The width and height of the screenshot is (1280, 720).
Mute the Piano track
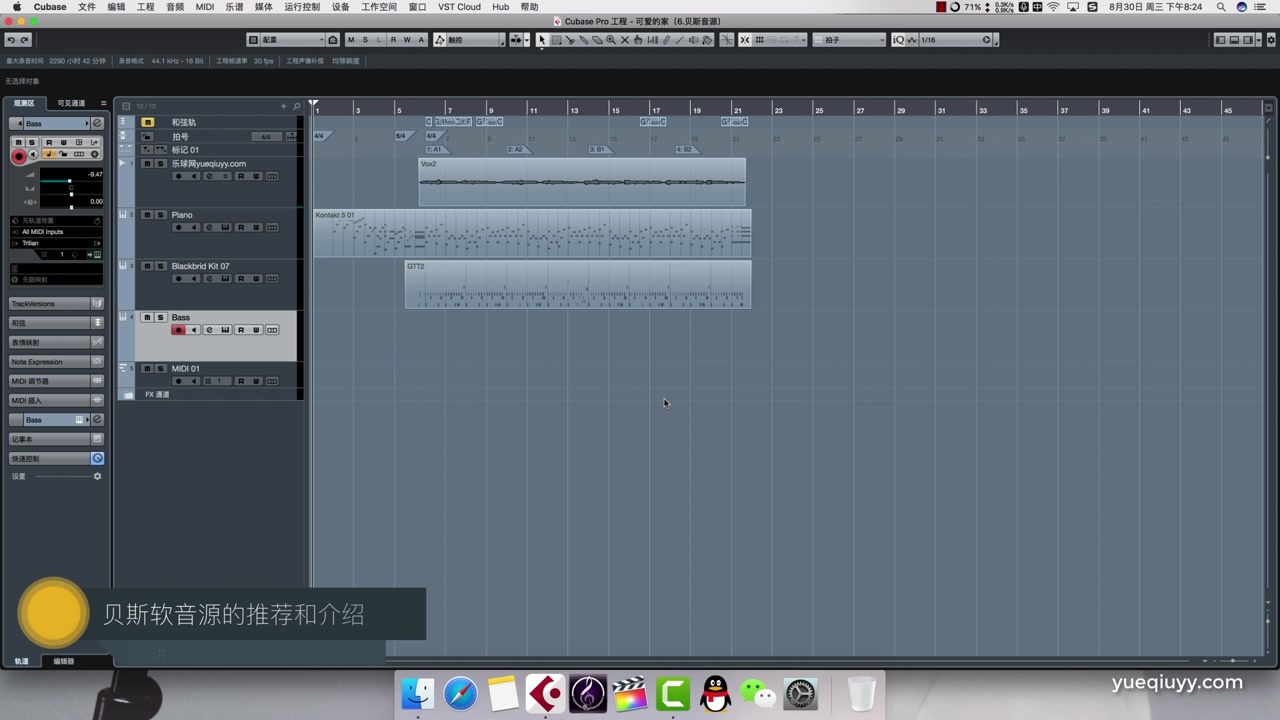(x=147, y=215)
